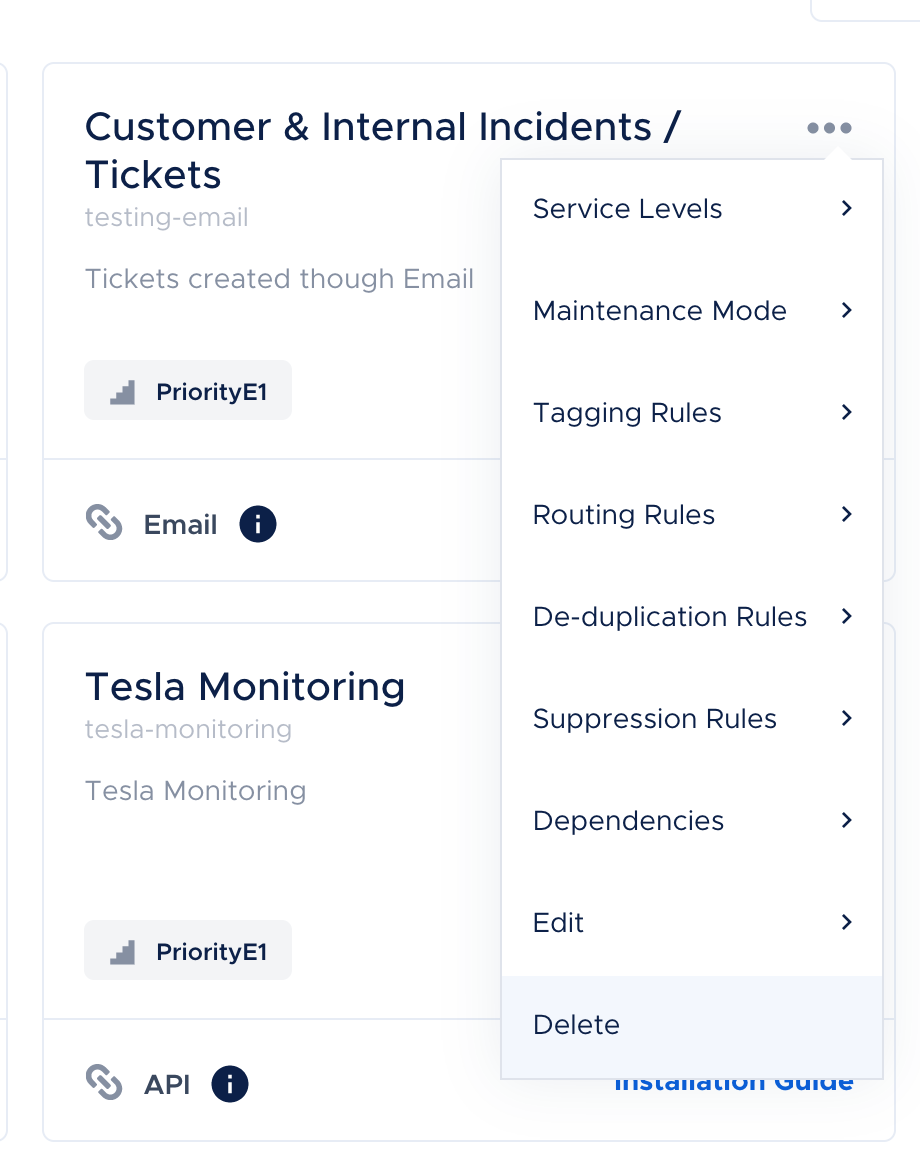
Task: Choose Suppression Rules in the dropdown menu
Action: 655,719
